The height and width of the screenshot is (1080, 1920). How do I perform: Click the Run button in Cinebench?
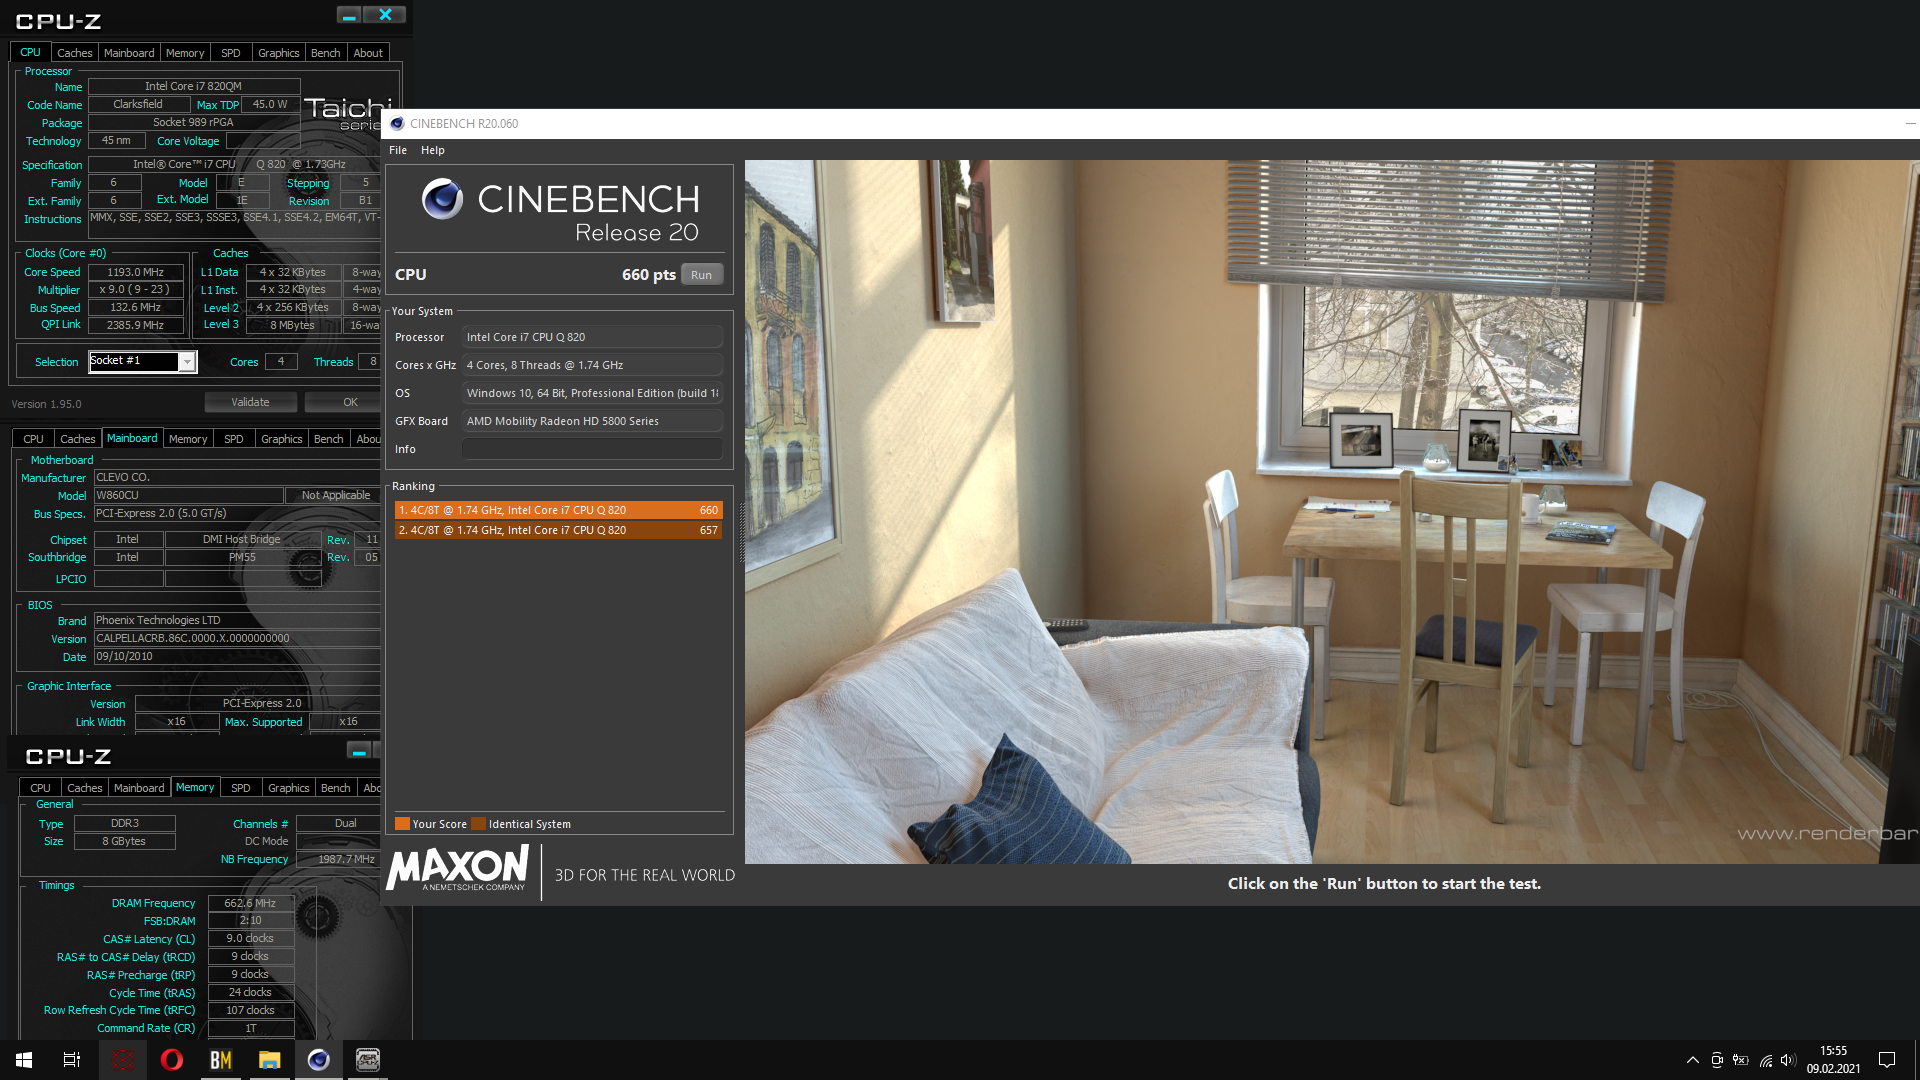(x=701, y=275)
